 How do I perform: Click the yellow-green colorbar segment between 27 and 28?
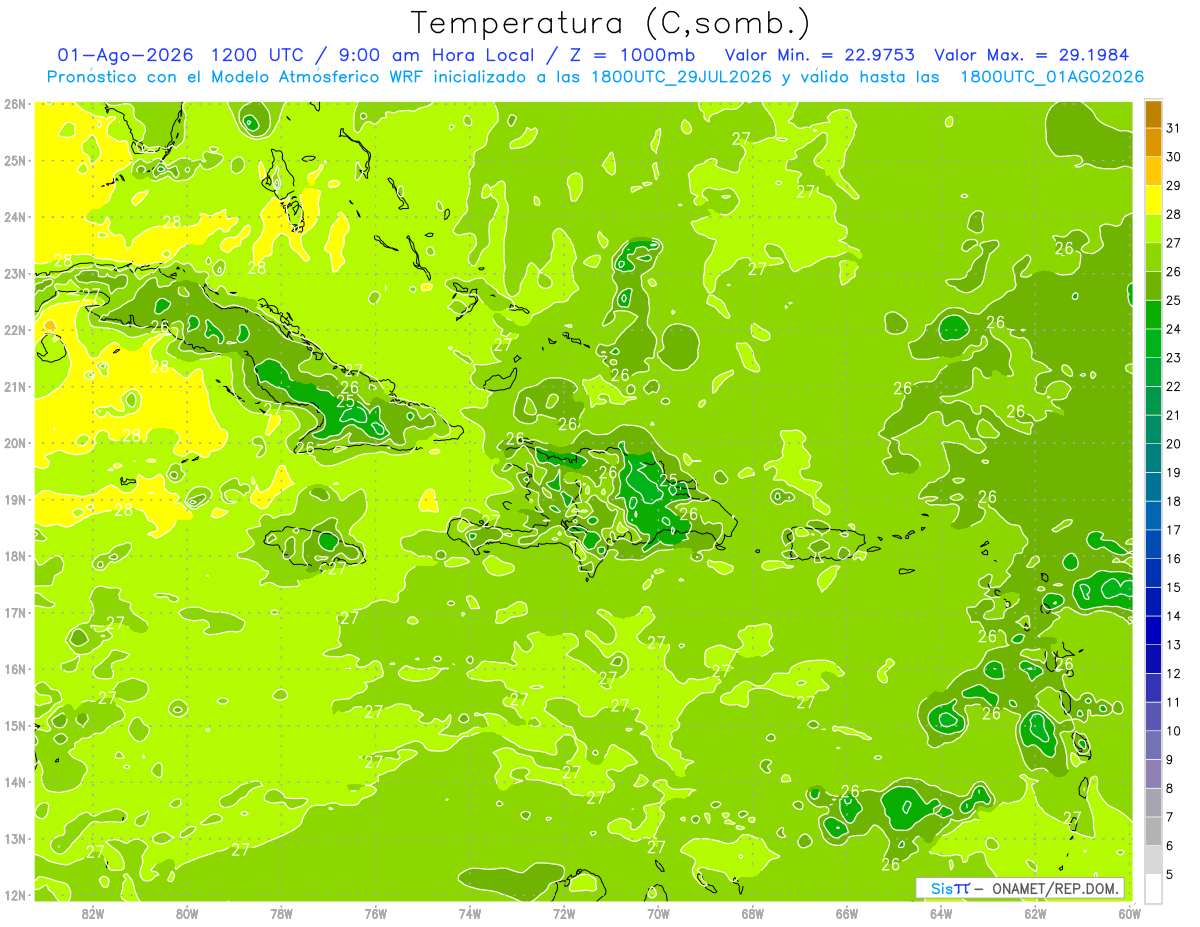tap(1153, 228)
